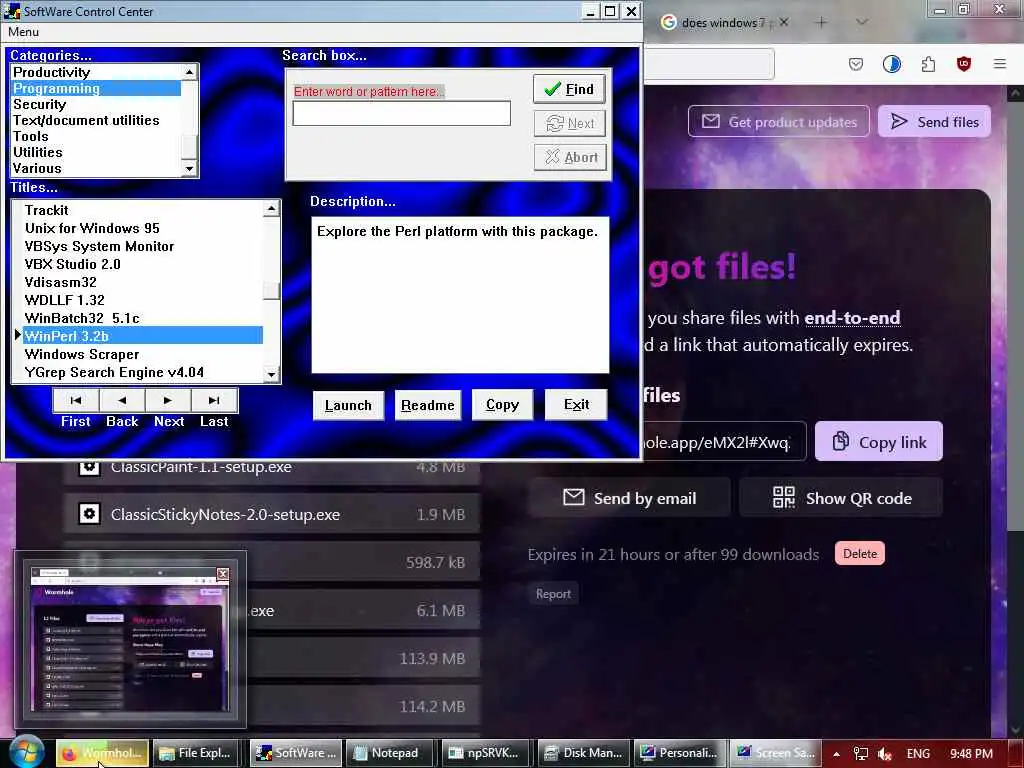The height and width of the screenshot is (768, 1024).
Task: Show hidden tray icons arrow
Action: click(x=836, y=754)
